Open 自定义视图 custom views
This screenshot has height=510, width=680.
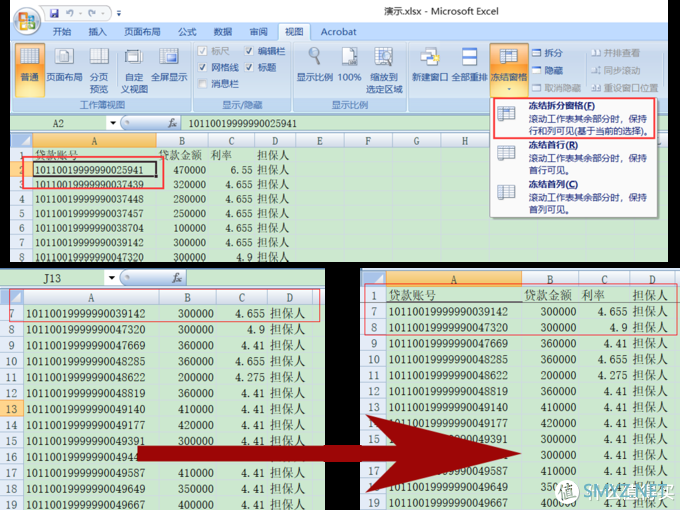134,70
